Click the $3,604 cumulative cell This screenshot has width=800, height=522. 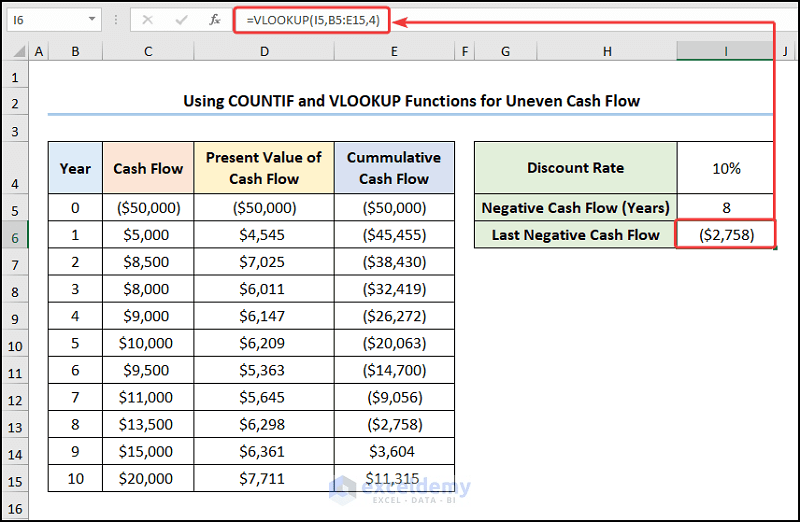click(x=394, y=451)
